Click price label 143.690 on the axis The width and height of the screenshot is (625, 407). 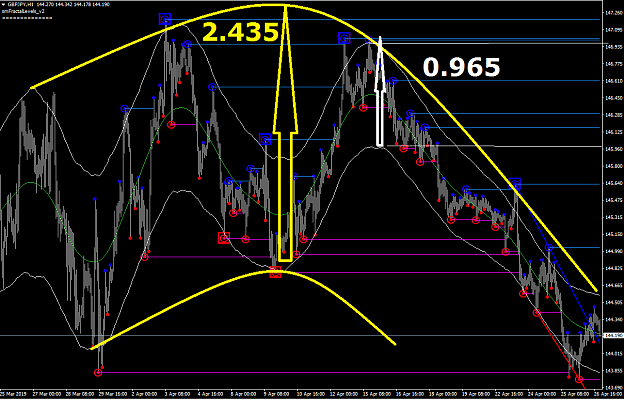pyautogui.click(x=614, y=387)
